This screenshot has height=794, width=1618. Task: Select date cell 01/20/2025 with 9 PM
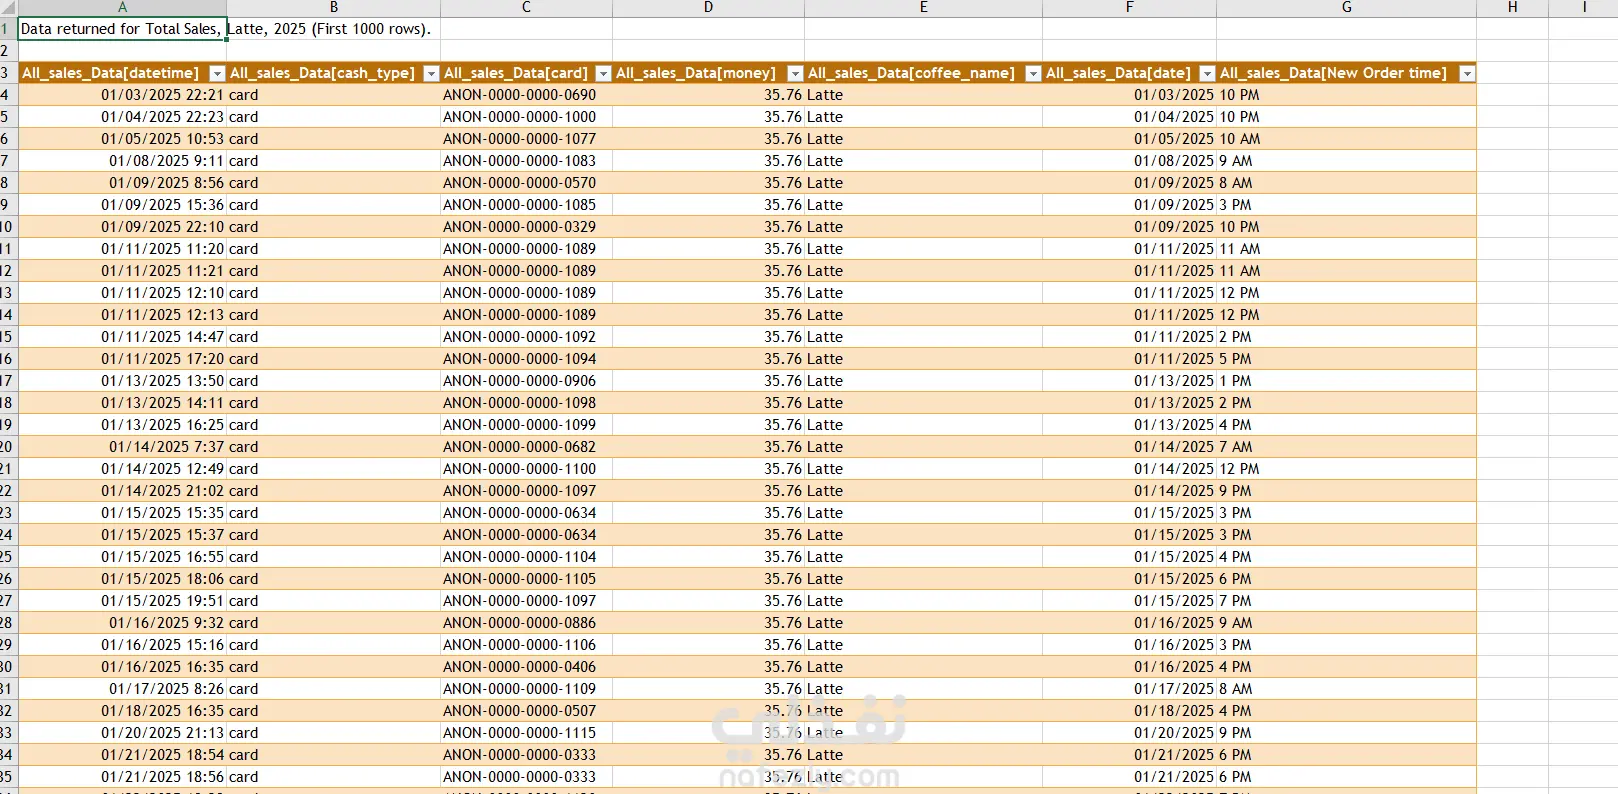[x=1130, y=733]
